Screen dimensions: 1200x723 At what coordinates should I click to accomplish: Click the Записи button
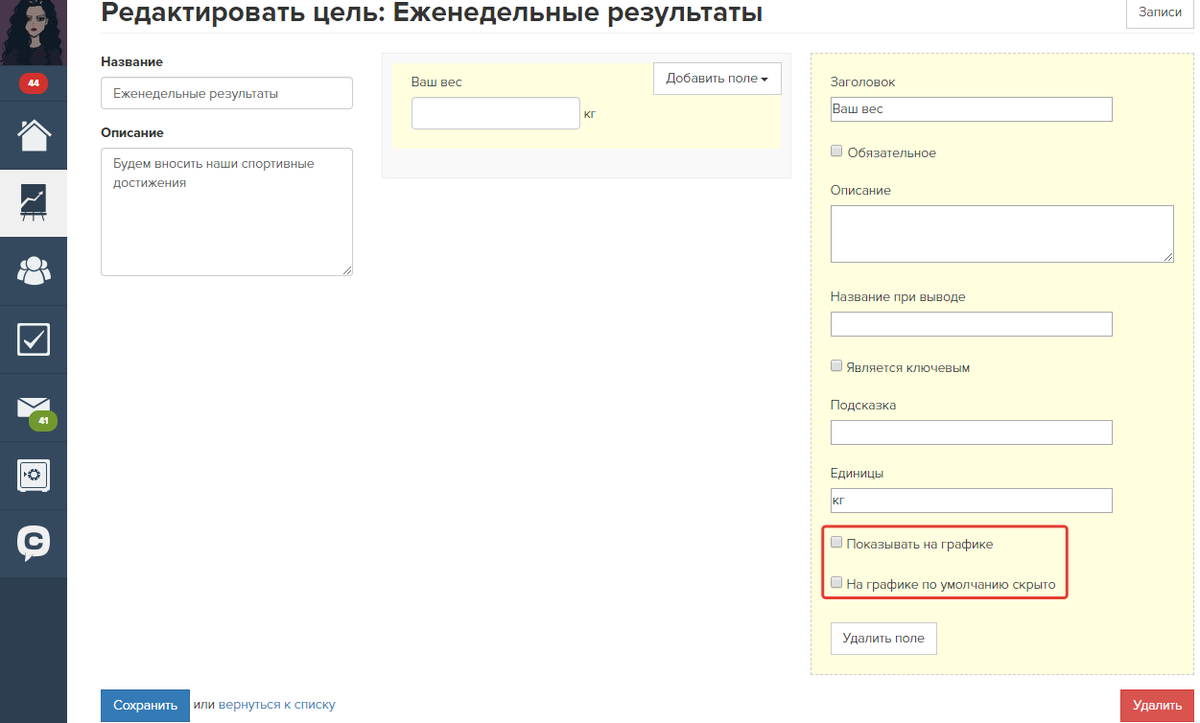point(1160,12)
